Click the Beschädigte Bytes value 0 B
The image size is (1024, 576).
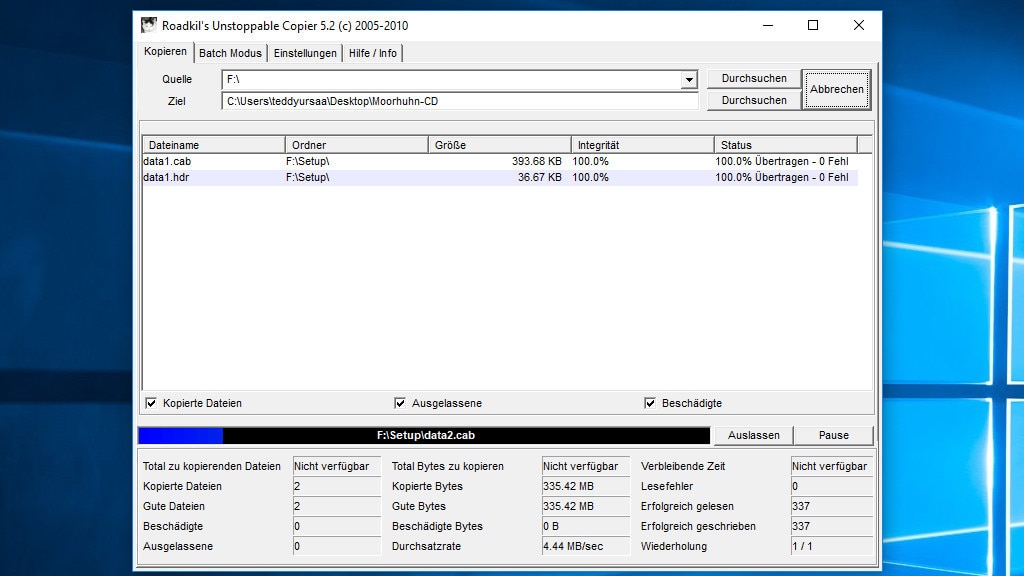point(585,526)
